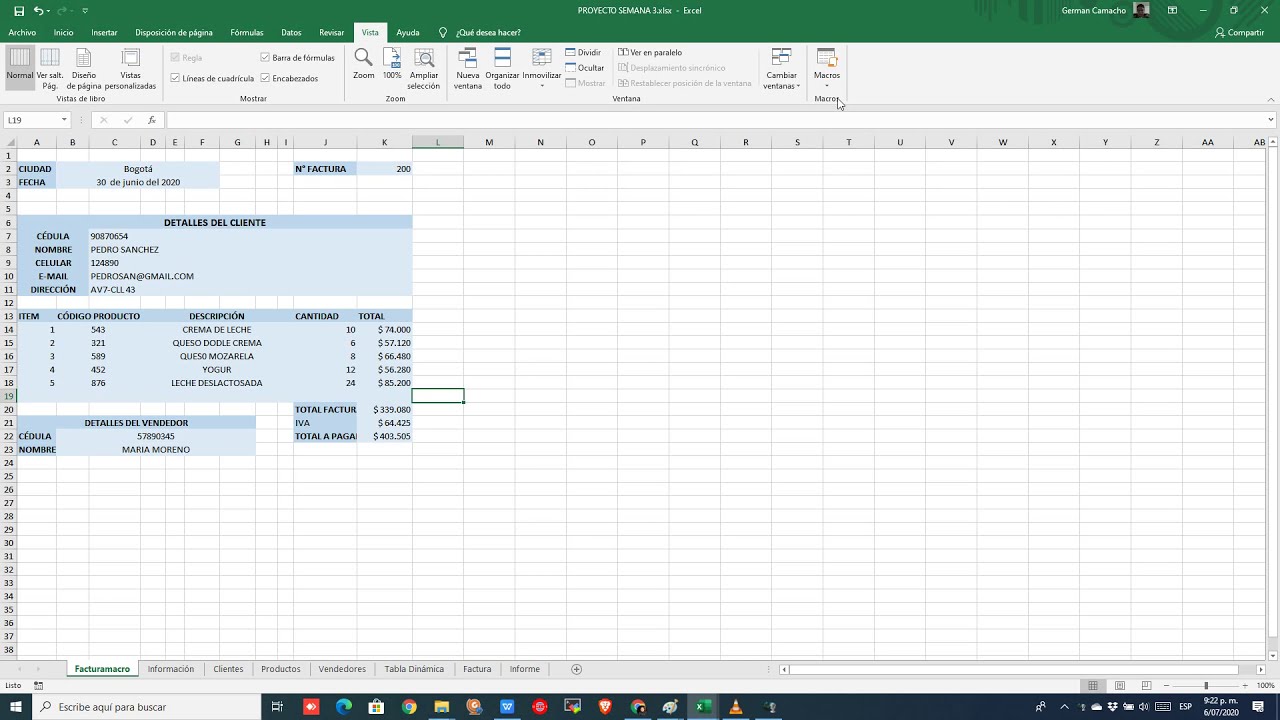
Task: Switch to Tabla Dinámica sheet tab
Action: (414, 669)
